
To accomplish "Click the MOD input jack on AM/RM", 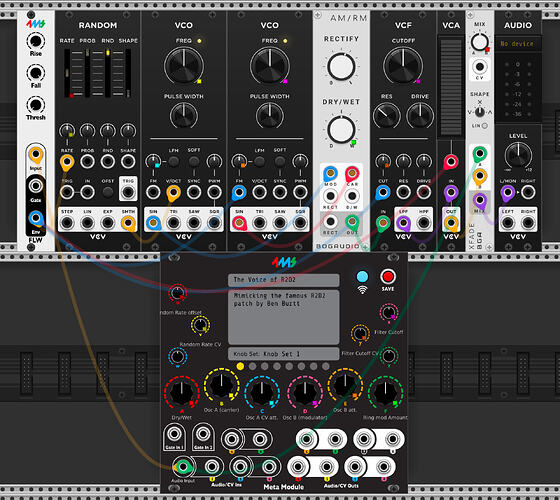I will point(330,174).
